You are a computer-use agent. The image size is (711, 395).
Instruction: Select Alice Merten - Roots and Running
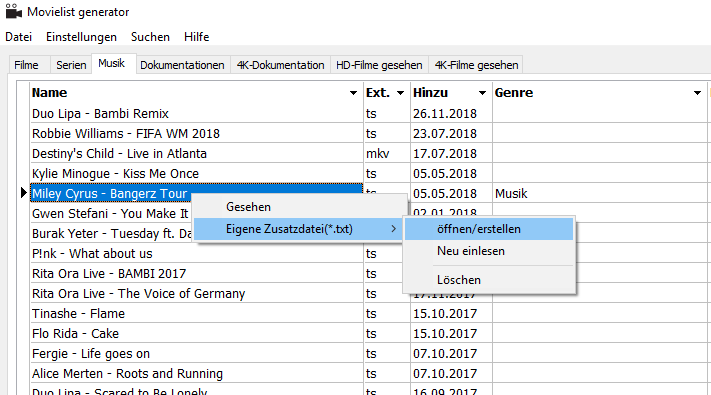point(197,373)
